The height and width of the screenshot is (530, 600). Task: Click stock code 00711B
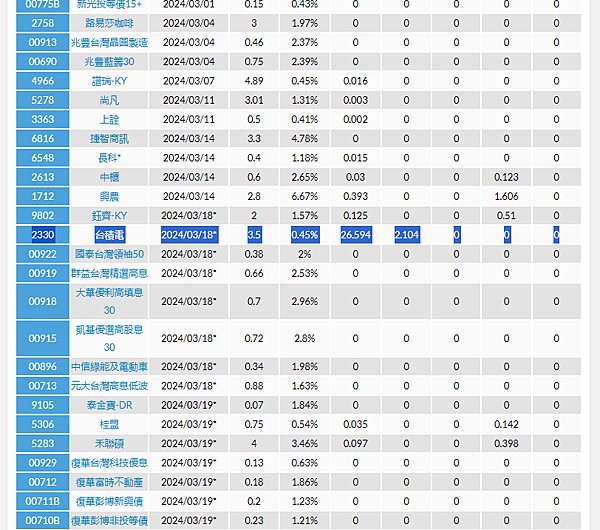[42, 501]
